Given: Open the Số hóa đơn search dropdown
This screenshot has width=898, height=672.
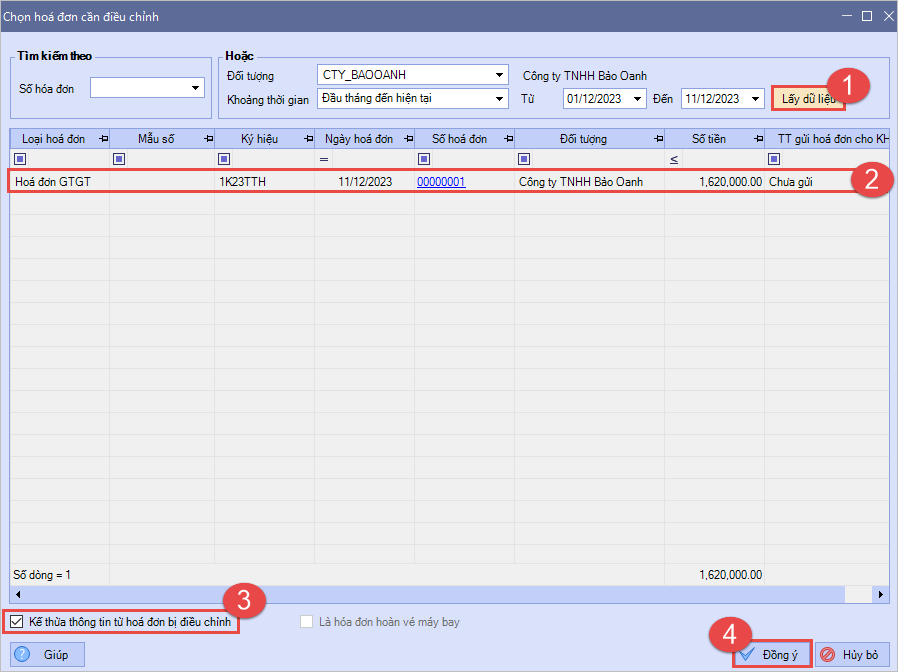Looking at the screenshot, I should pos(196,89).
